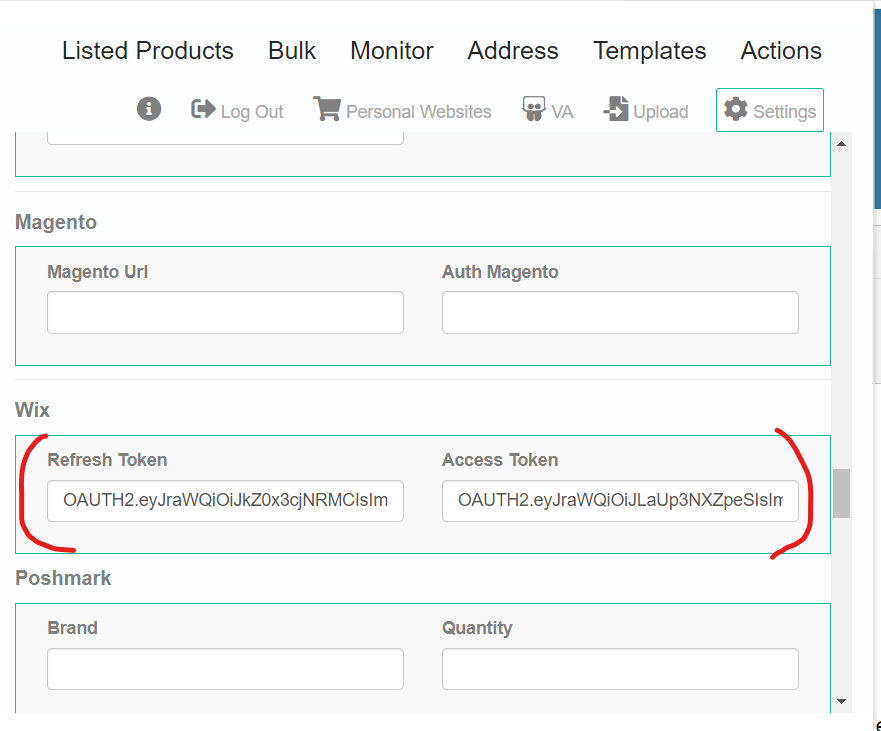Open Personal Websites cart icon

point(327,108)
